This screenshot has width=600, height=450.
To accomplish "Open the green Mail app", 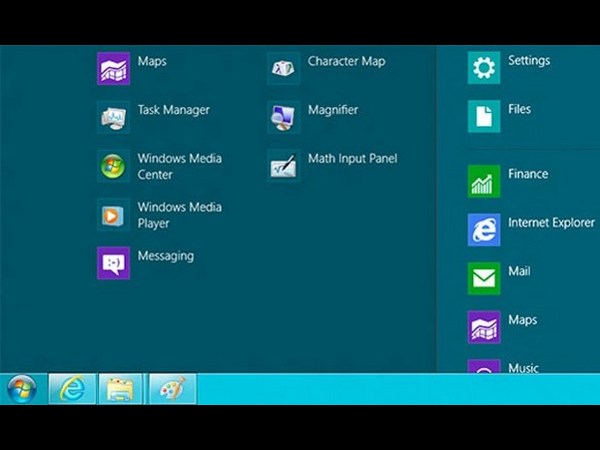I will tap(484, 278).
